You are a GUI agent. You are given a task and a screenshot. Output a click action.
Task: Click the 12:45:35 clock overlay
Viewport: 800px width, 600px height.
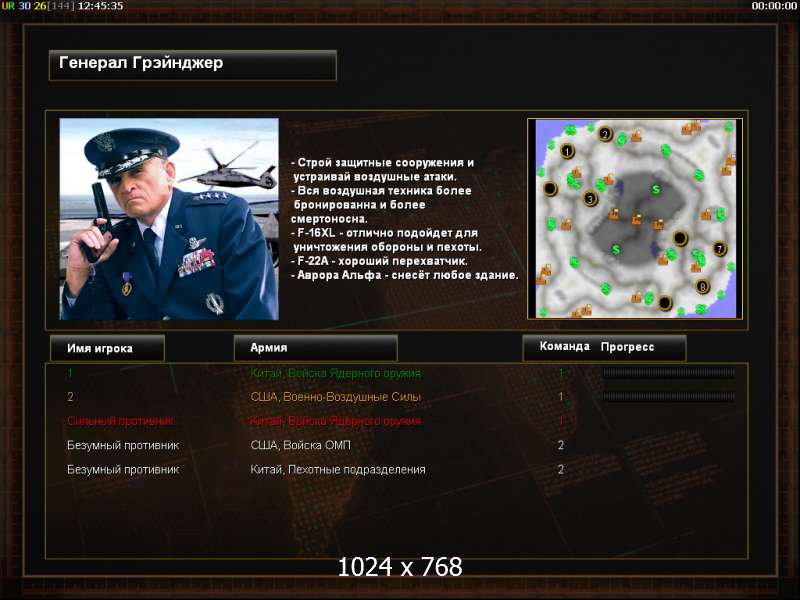[x=100, y=6]
